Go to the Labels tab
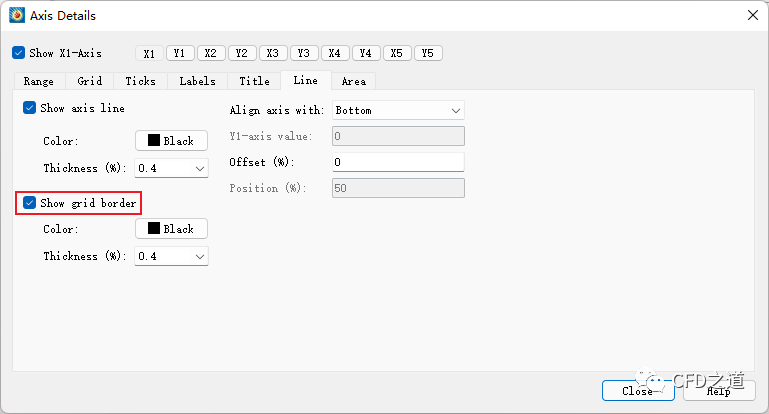769x414 pixels. (197, 81)
